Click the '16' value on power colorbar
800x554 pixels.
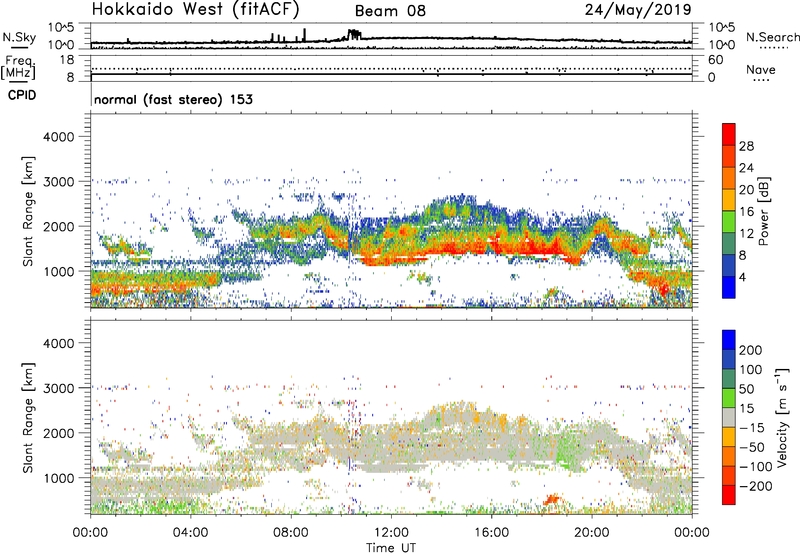click(x=746, y=212)
